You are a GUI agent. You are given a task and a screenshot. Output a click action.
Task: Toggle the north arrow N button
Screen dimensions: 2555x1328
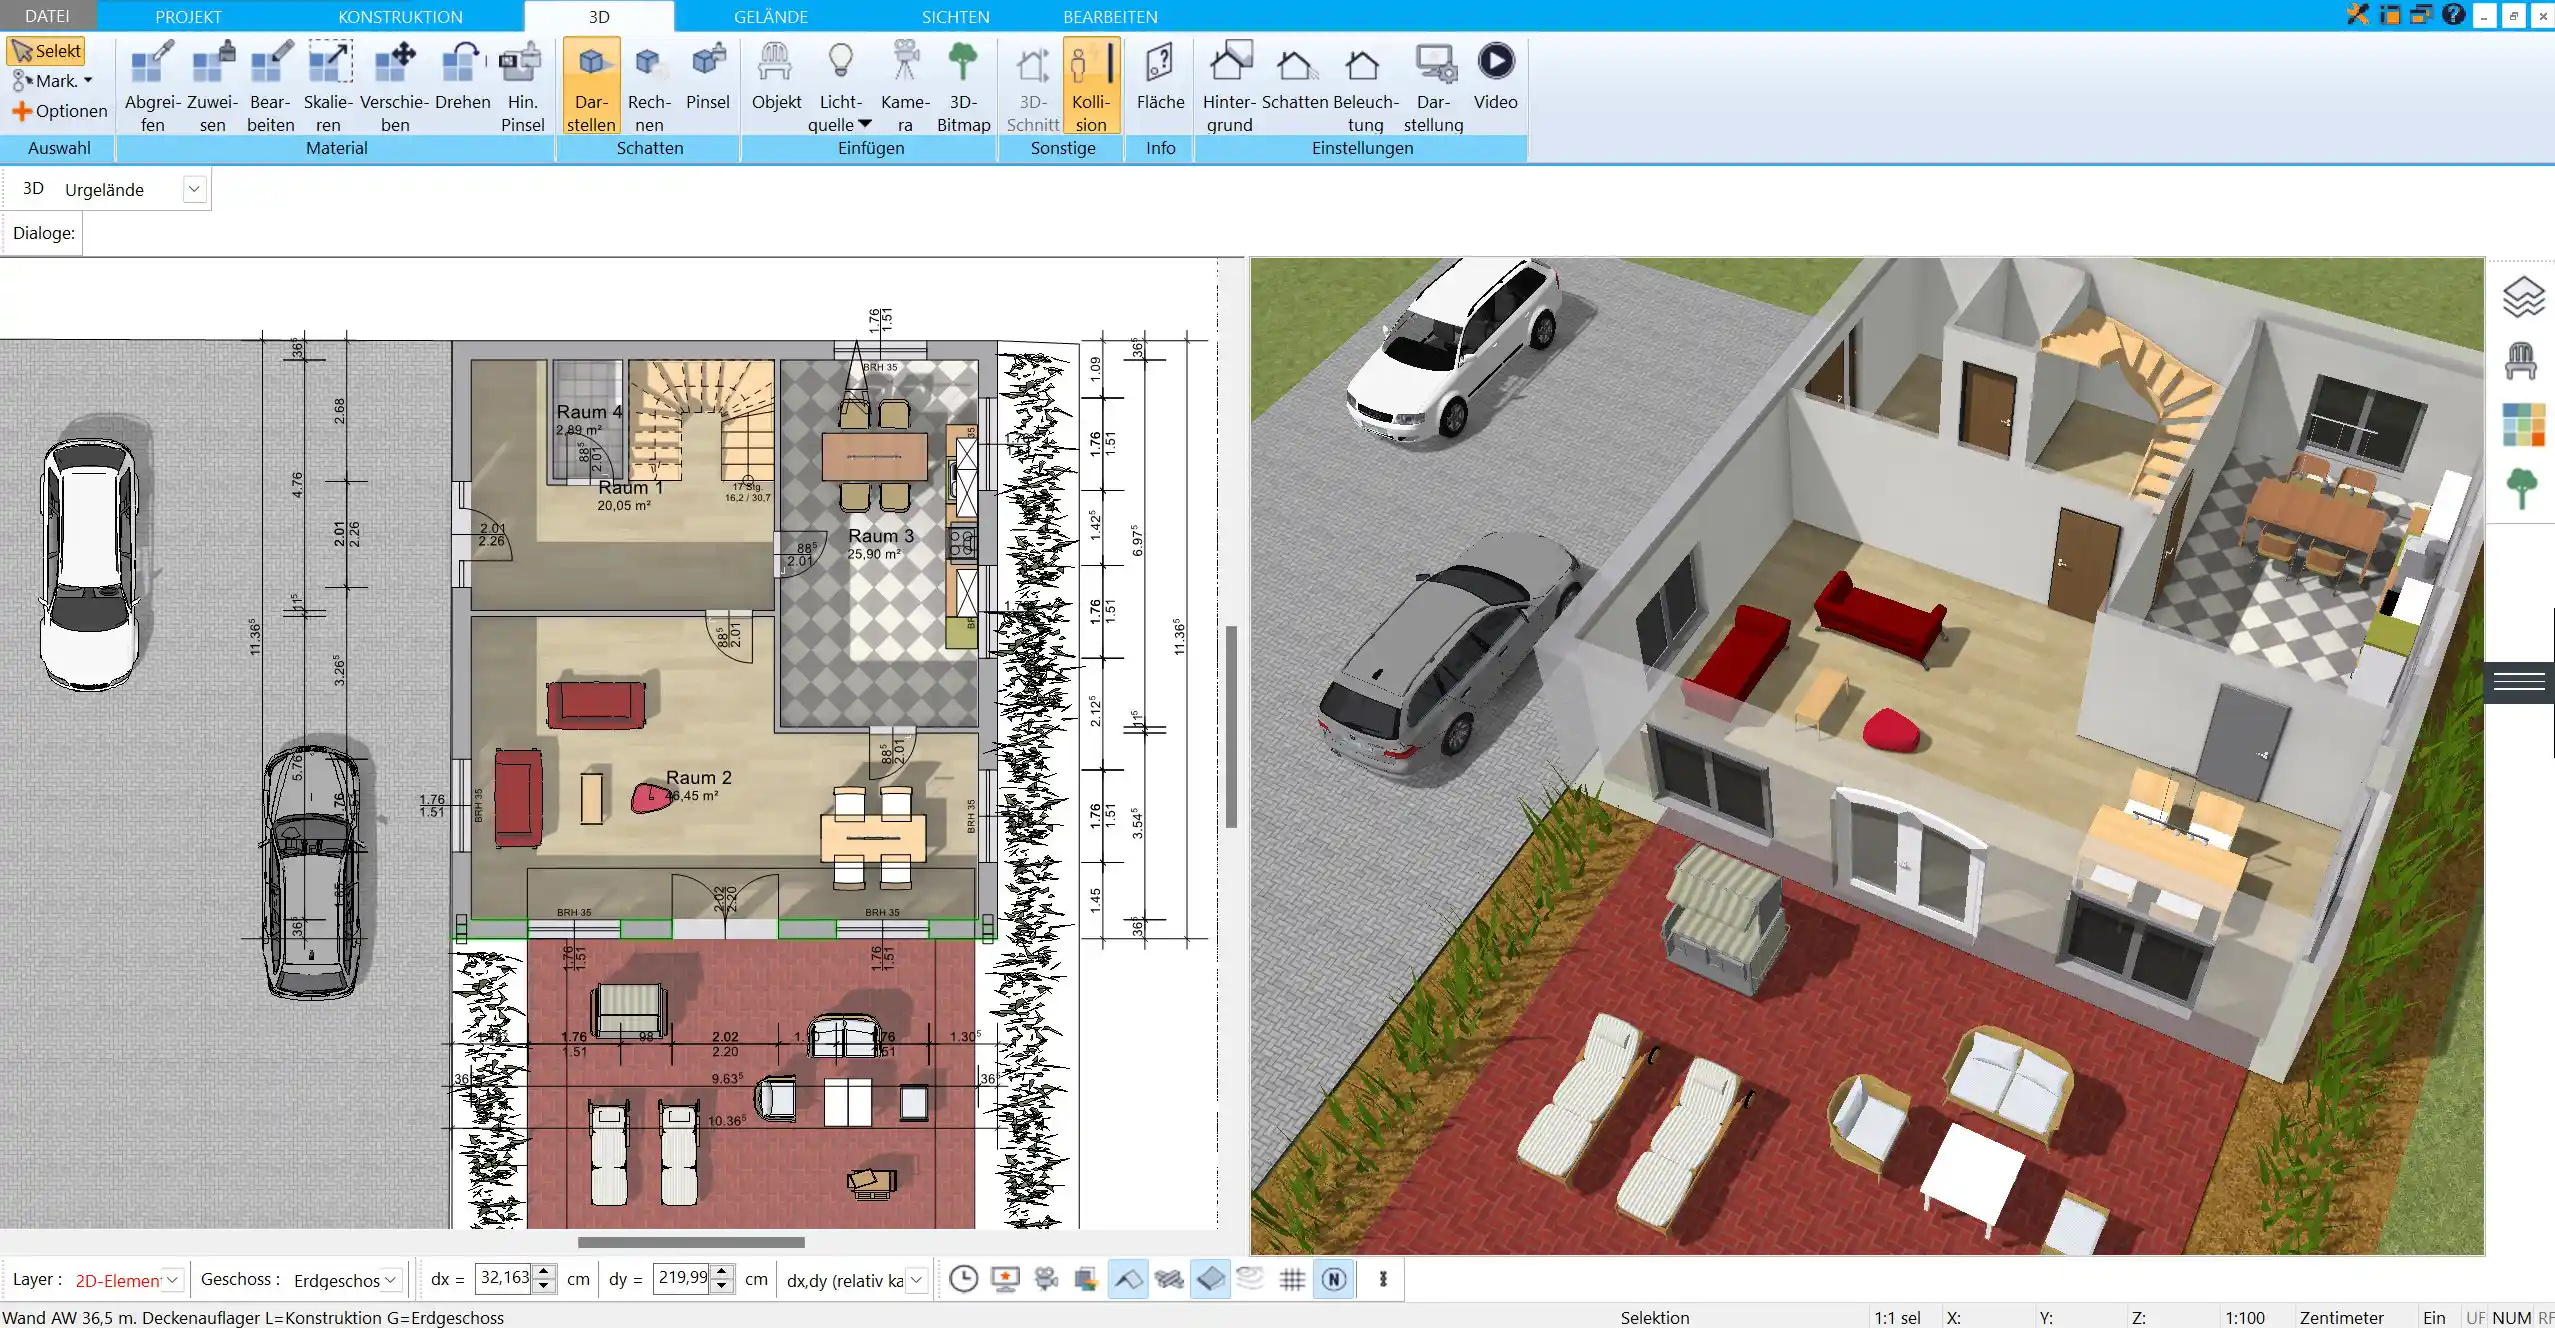pyautogui.click(x=1334, y=1279)
